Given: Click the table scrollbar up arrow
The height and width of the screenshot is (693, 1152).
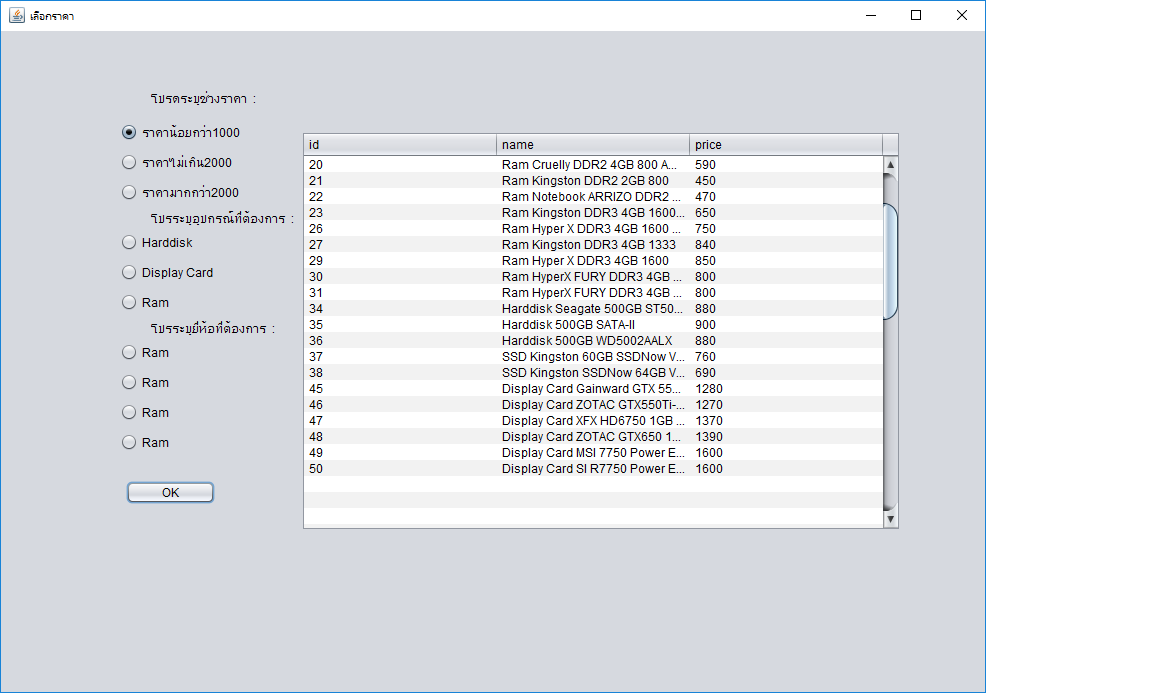Looking at the screenshot, I should (x=890, y=165).
